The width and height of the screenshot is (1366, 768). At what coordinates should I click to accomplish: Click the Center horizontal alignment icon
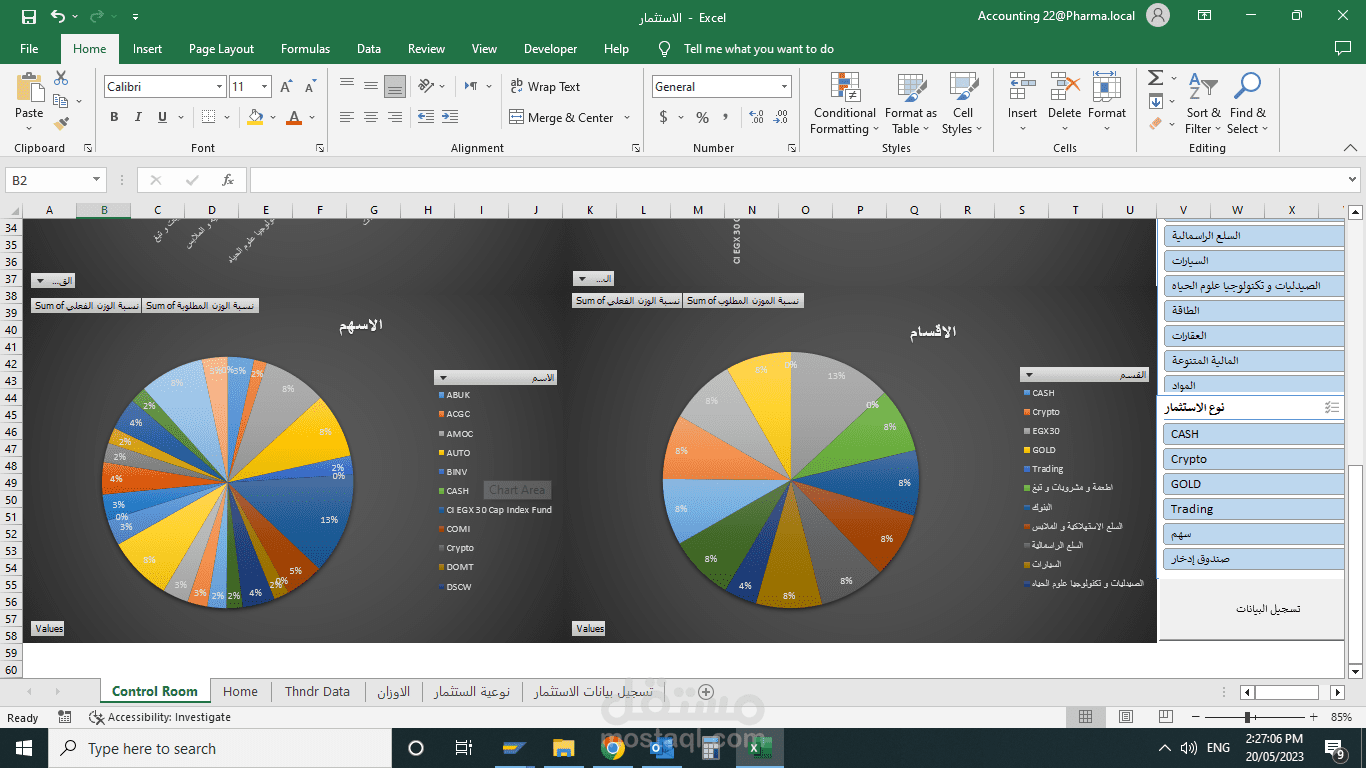pos(371,117)
